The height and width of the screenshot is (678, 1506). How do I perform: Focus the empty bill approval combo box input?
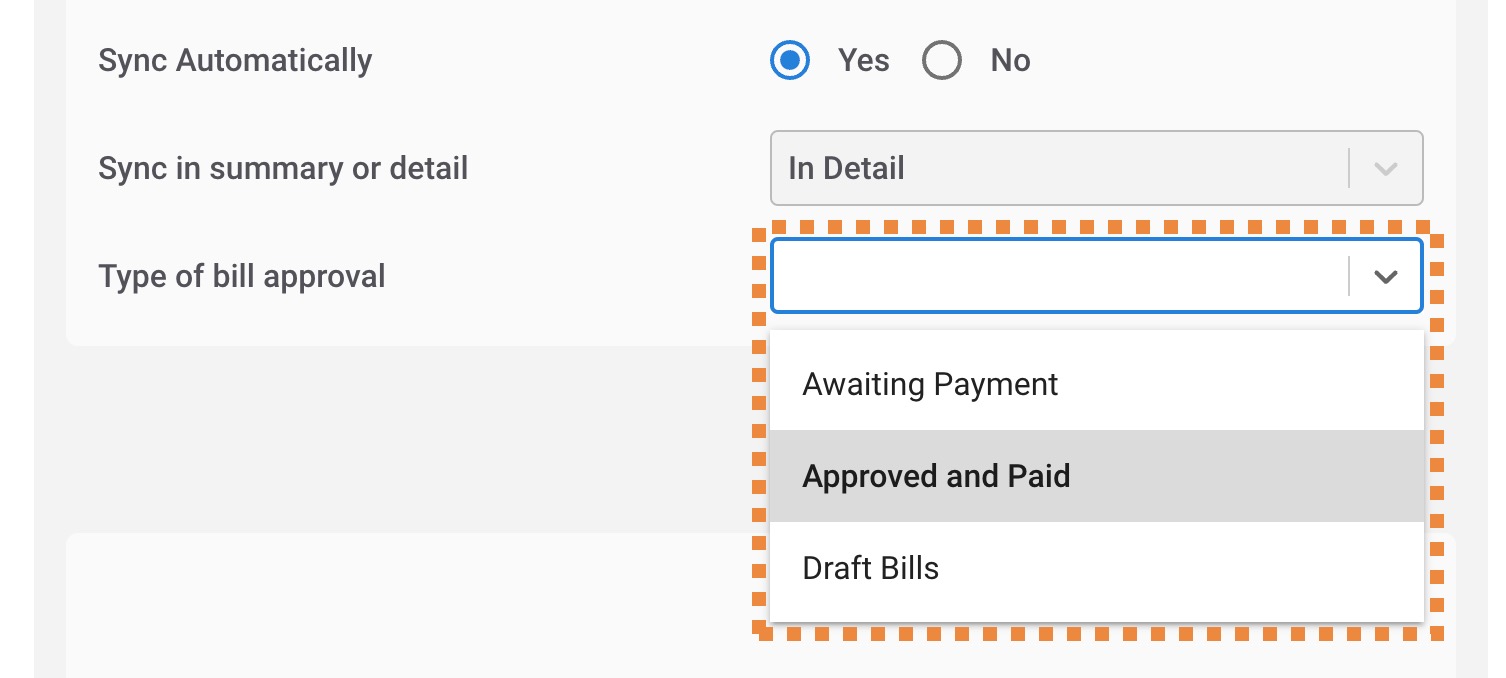pos(1060,276)
